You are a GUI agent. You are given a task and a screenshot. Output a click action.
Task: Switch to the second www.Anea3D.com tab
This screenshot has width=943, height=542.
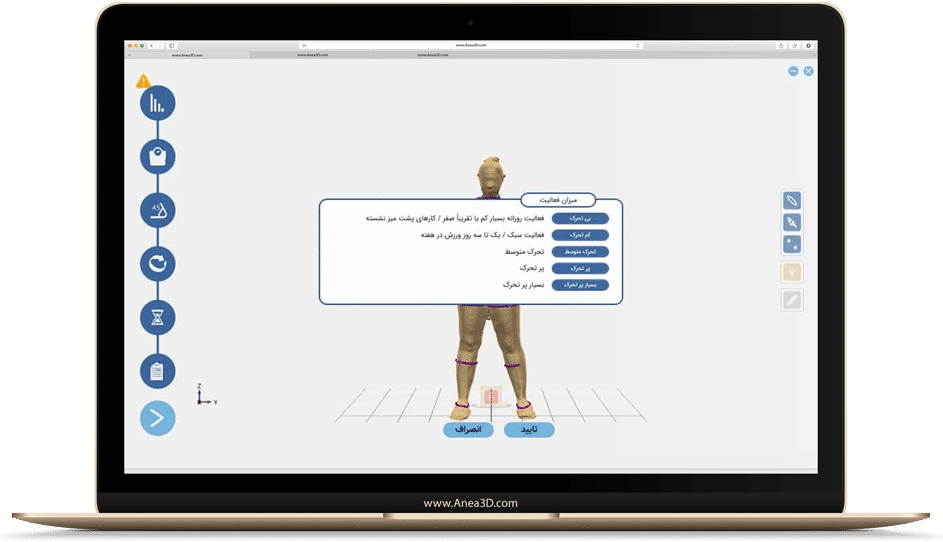coord(312,55)
